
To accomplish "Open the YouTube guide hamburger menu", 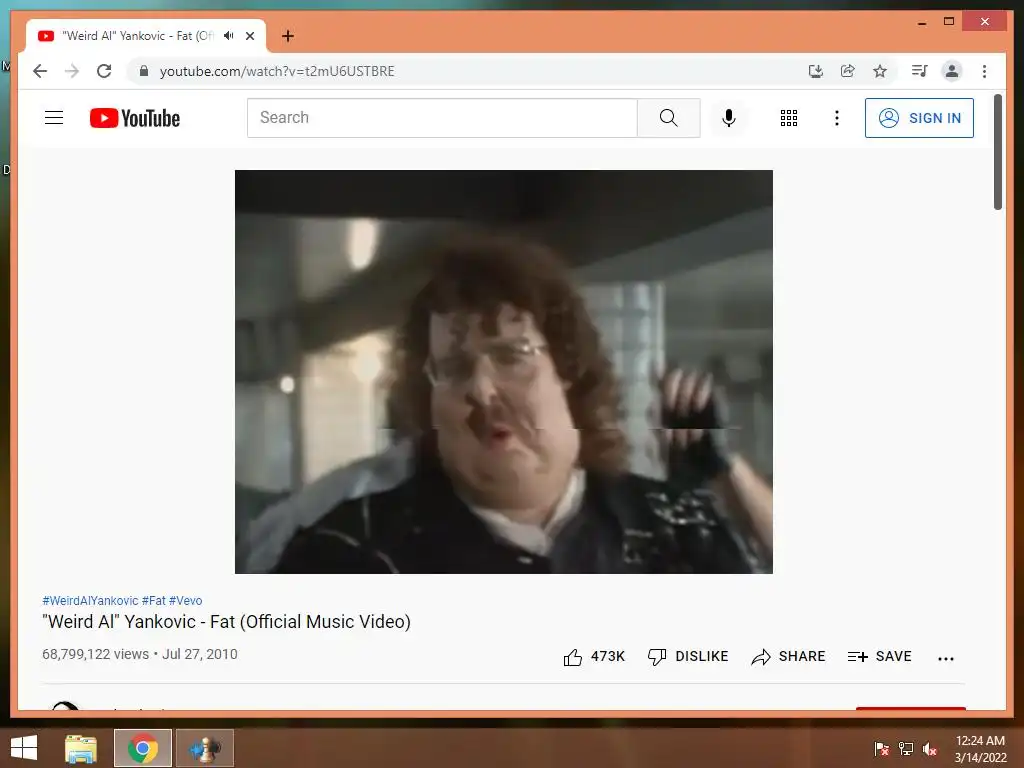I will tap(54, 118).
